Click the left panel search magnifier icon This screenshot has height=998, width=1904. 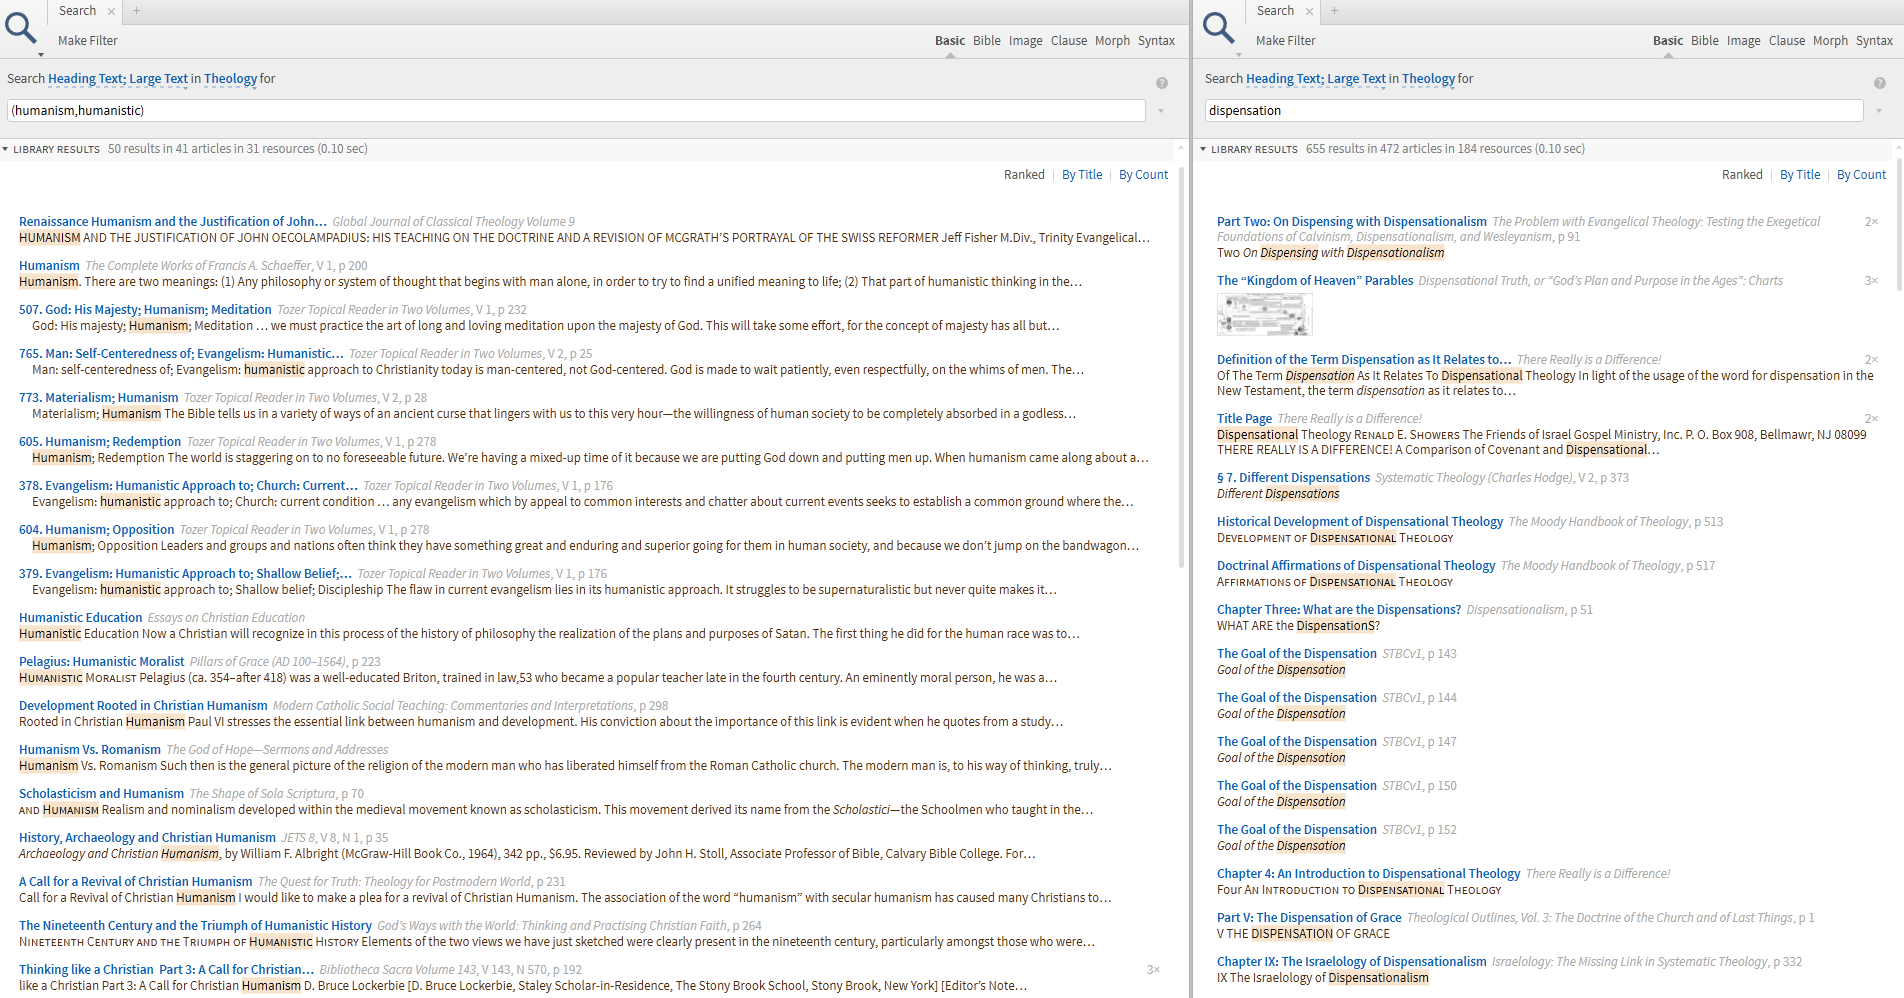point(21,27)
